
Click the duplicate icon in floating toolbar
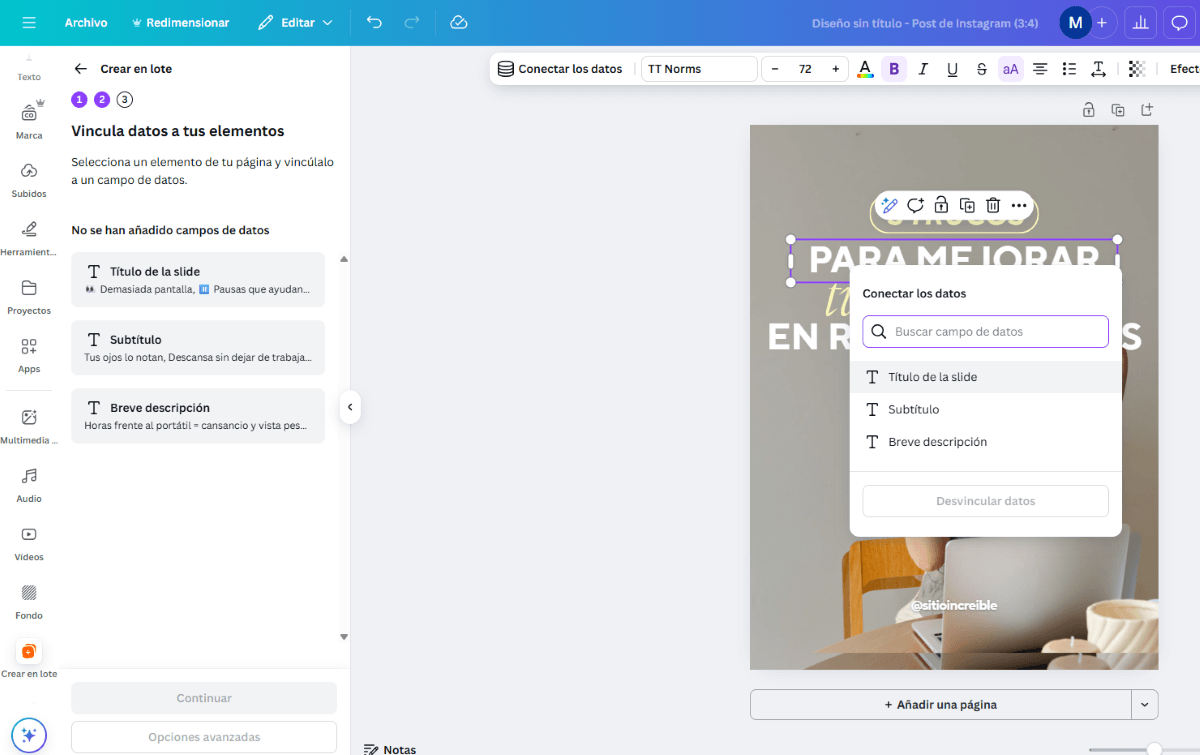[x=967, y=205]
